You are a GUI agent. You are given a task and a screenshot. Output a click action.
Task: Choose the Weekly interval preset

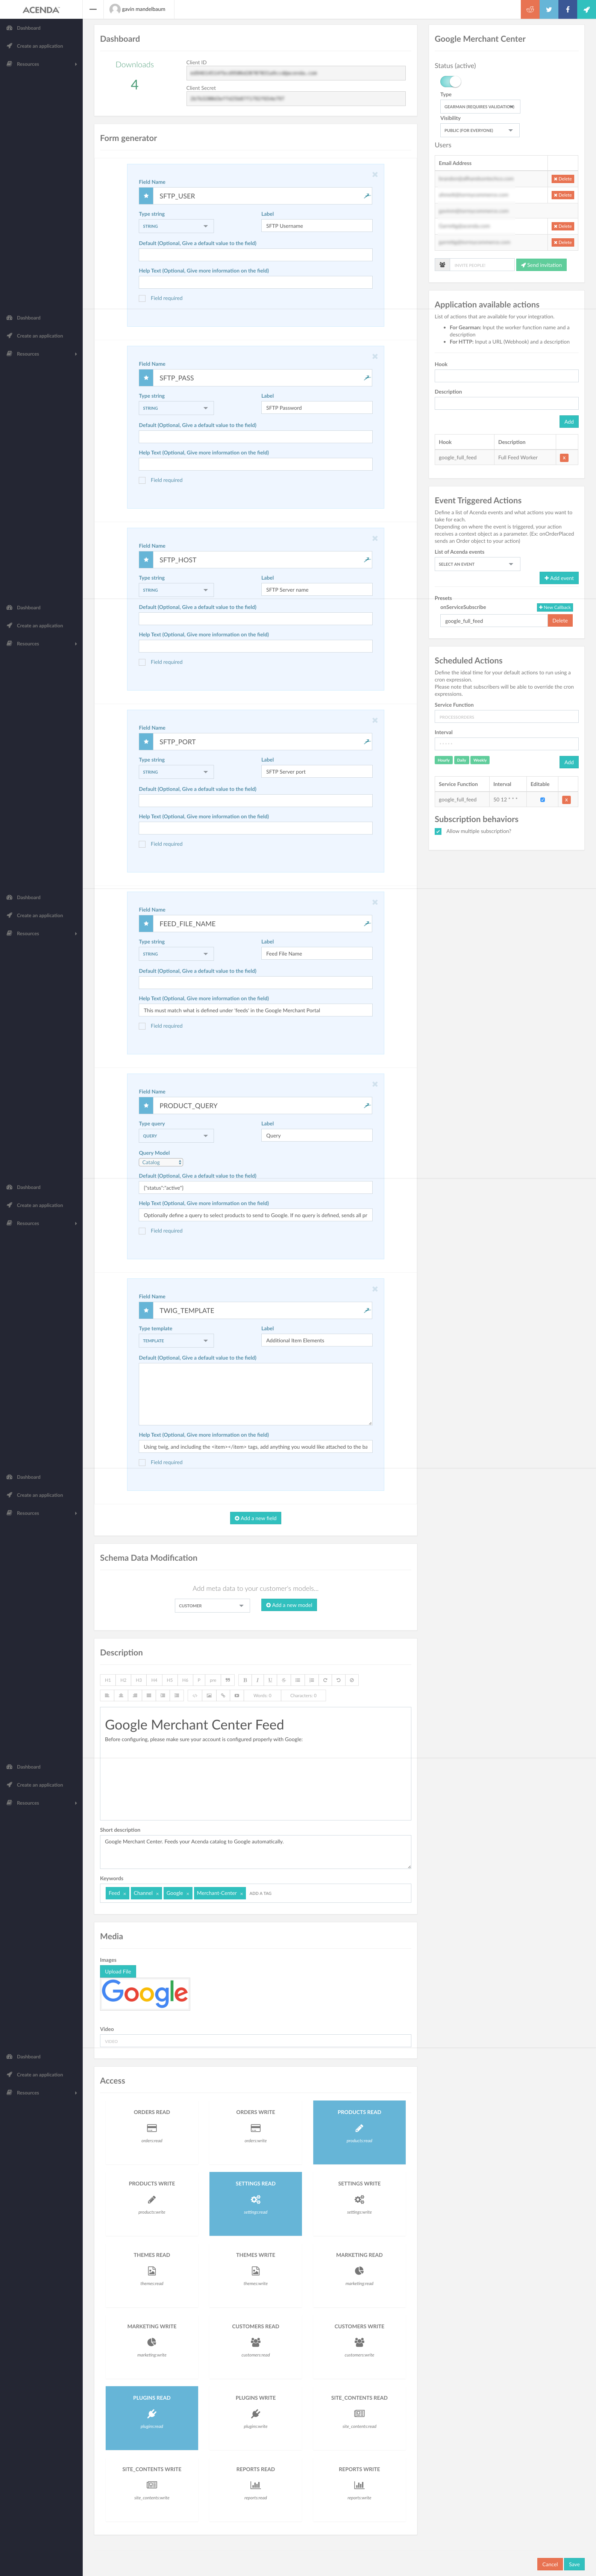[x=480, y=760]
